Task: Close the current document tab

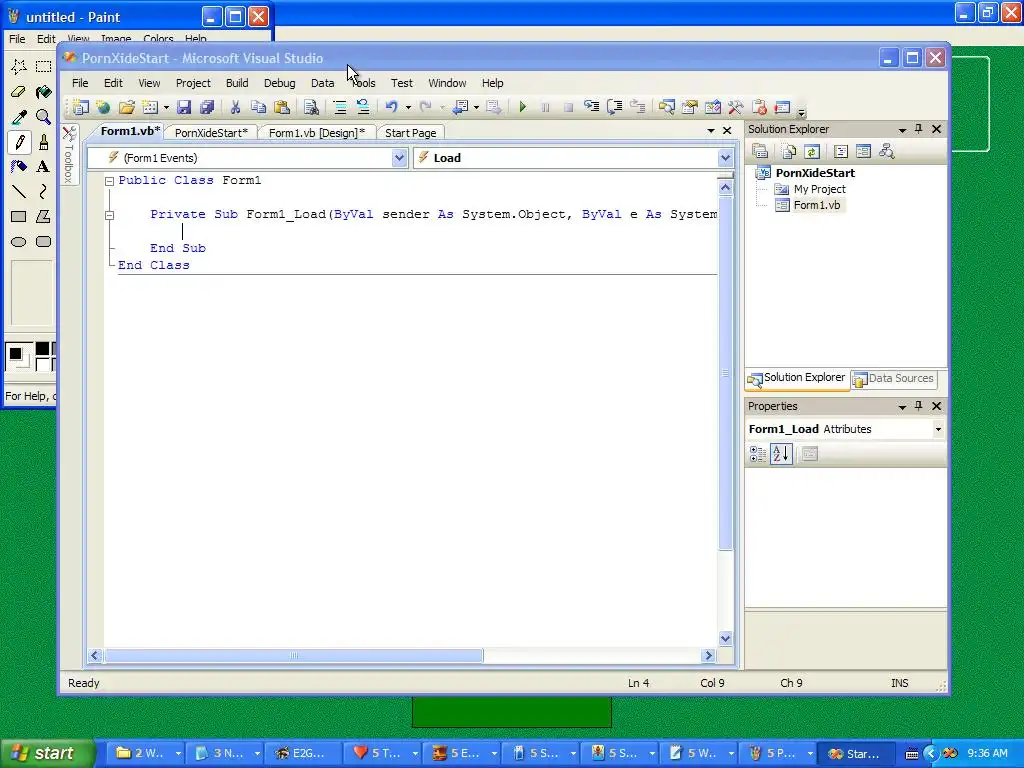Action: [727, 131]
